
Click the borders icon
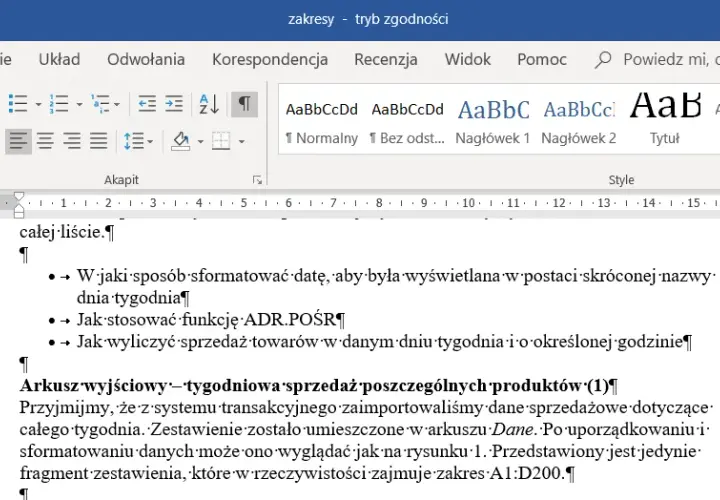click(221, 141)
